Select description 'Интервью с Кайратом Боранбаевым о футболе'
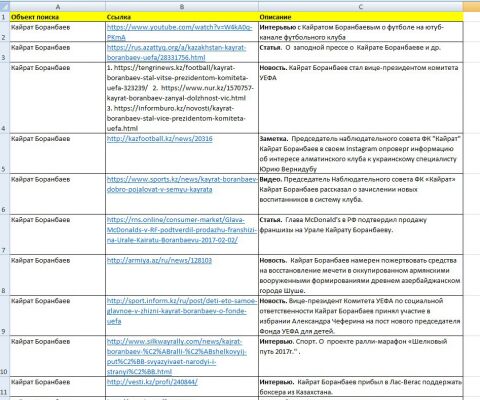480x400 pixels. tap(361, 32)
